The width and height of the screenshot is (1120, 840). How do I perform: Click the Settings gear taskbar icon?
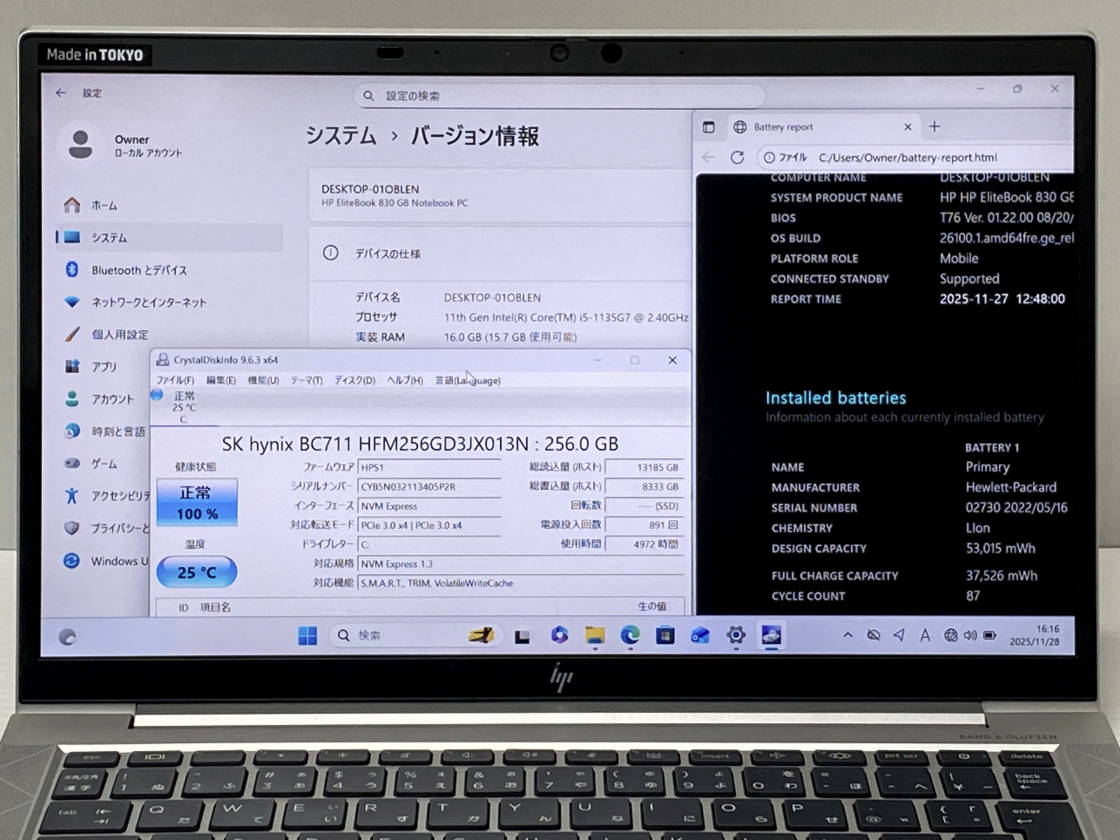[736, 636]
